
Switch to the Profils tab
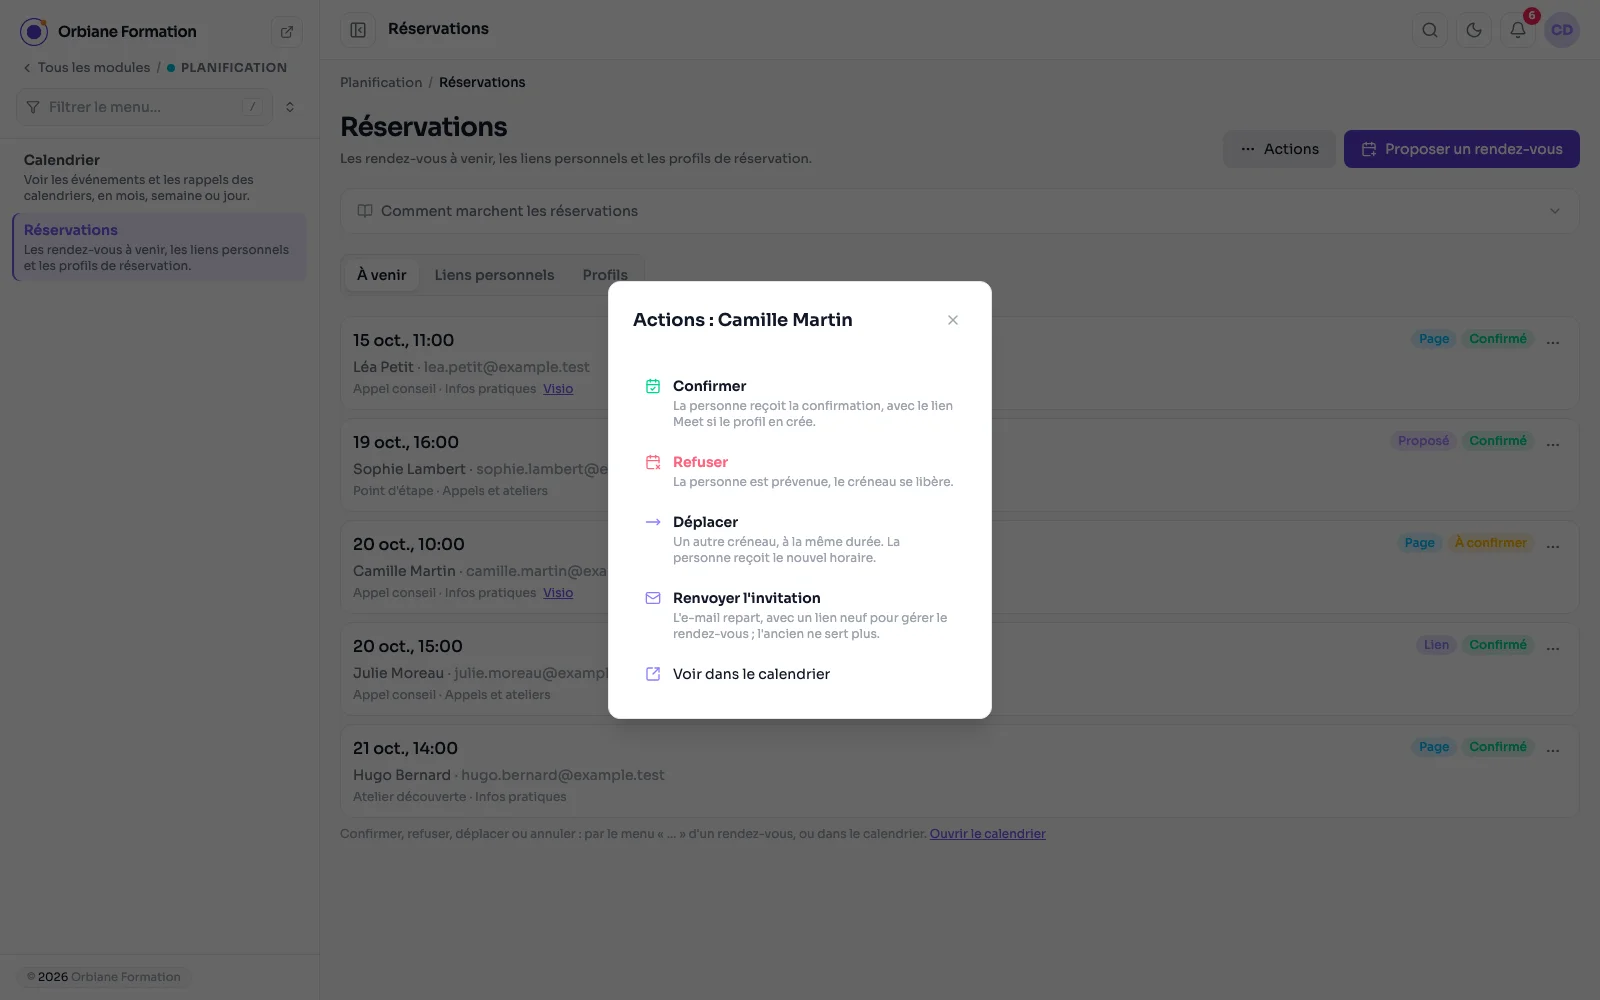605,275
